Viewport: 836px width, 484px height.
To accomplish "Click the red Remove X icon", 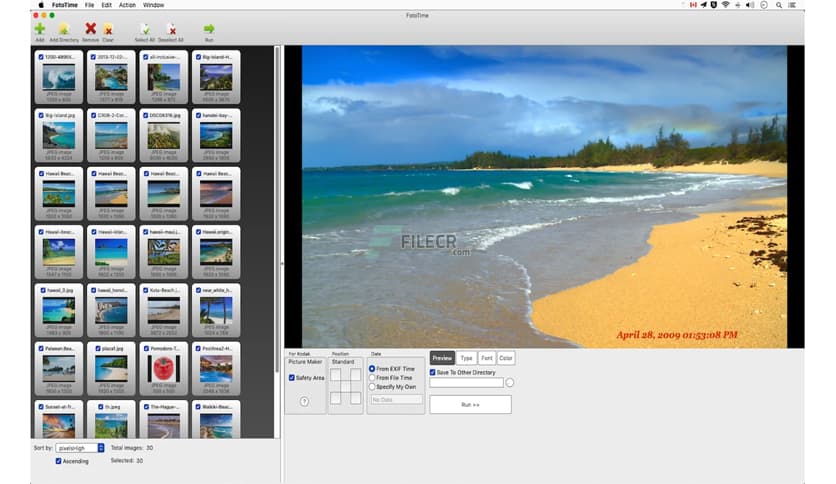I will pyautogui.click(x=91, y=29).
